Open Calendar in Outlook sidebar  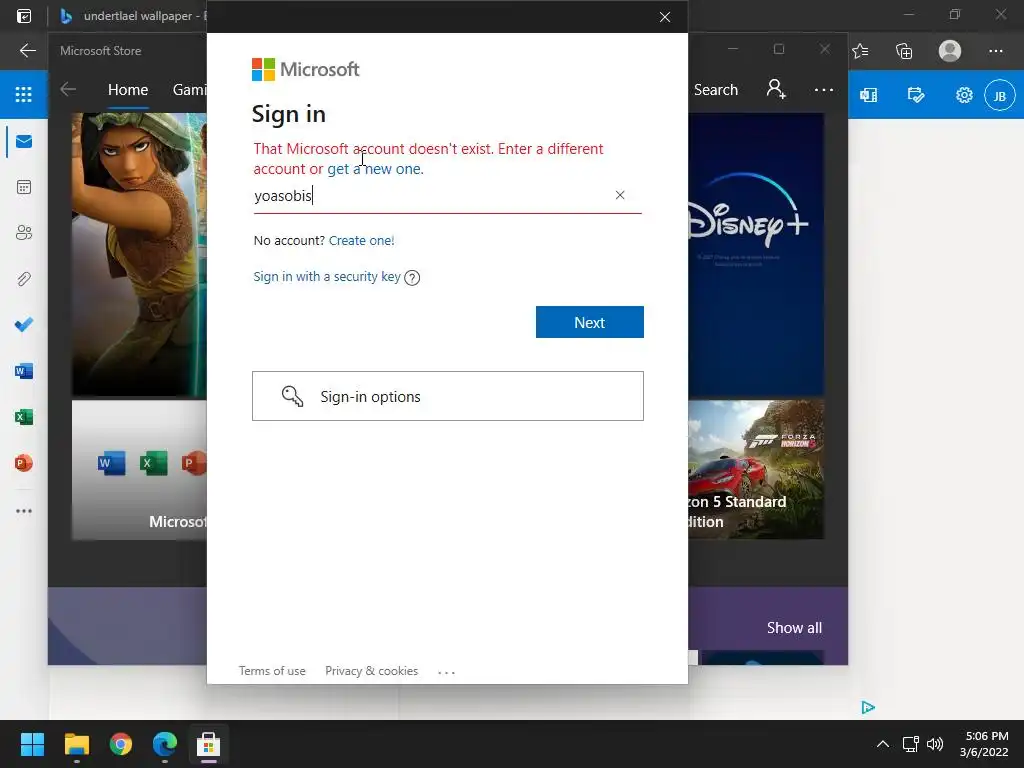24,187
